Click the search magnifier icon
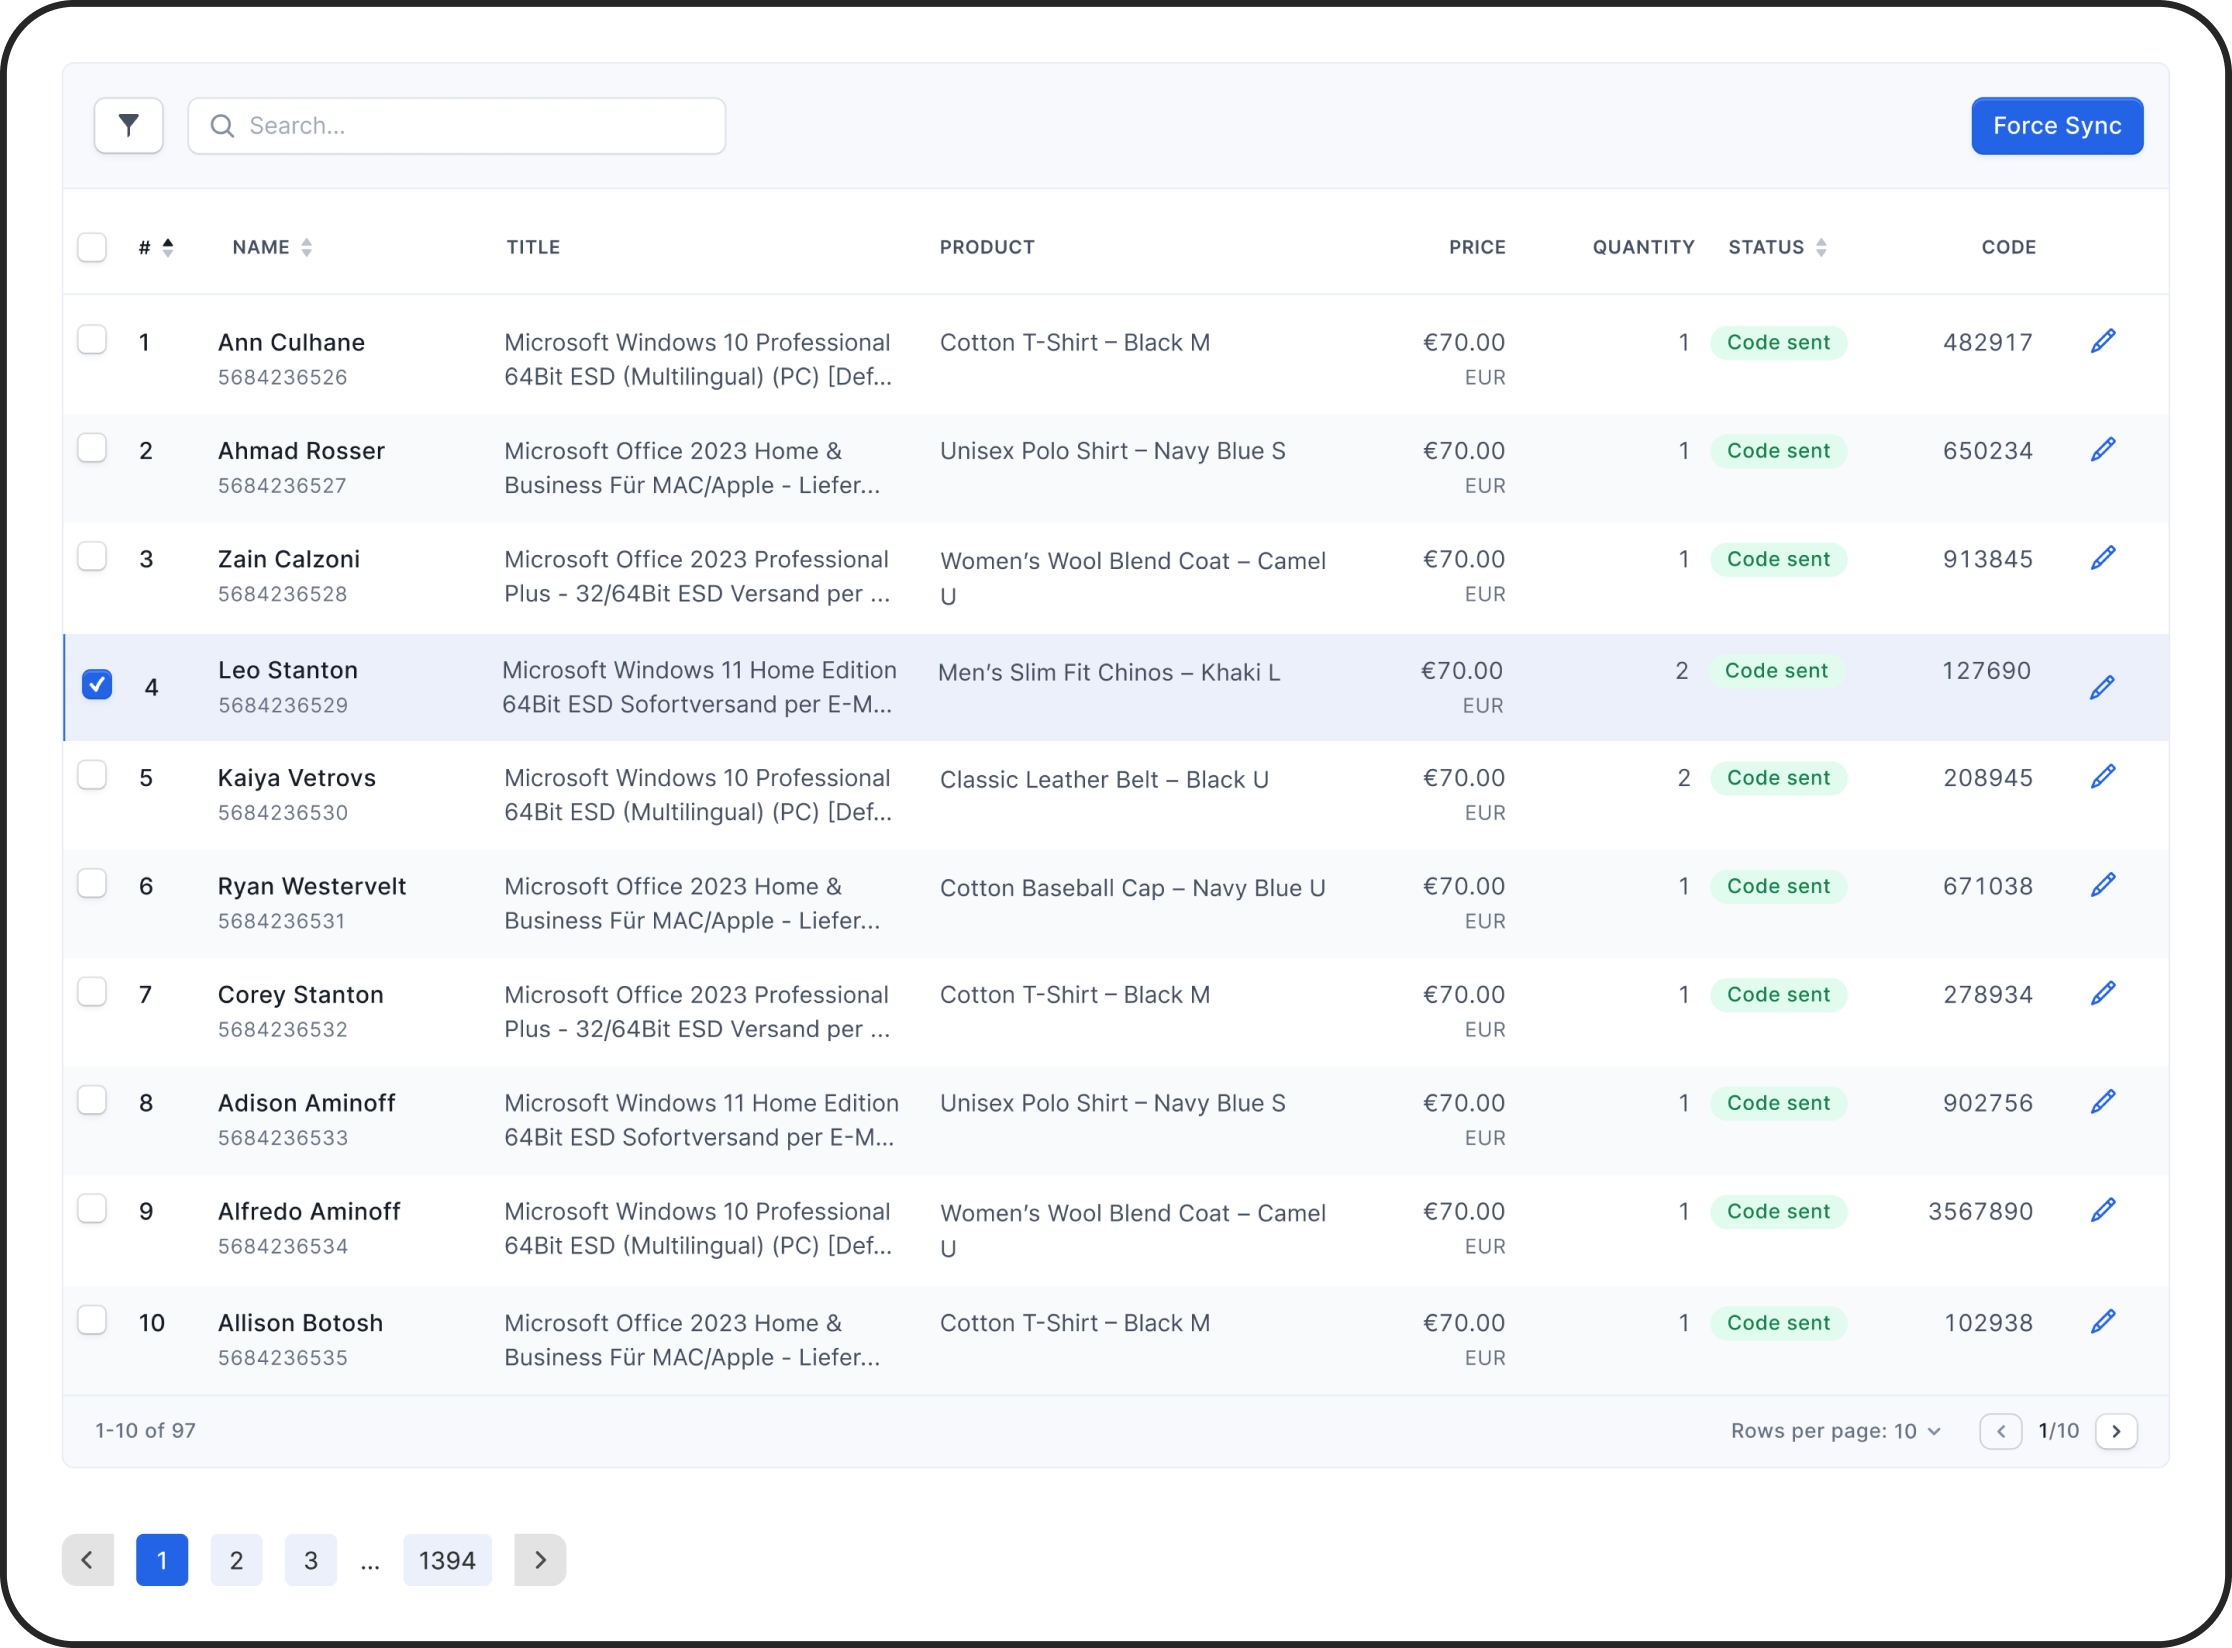Screen dimensions: 2232x1648 coord(224,125)
